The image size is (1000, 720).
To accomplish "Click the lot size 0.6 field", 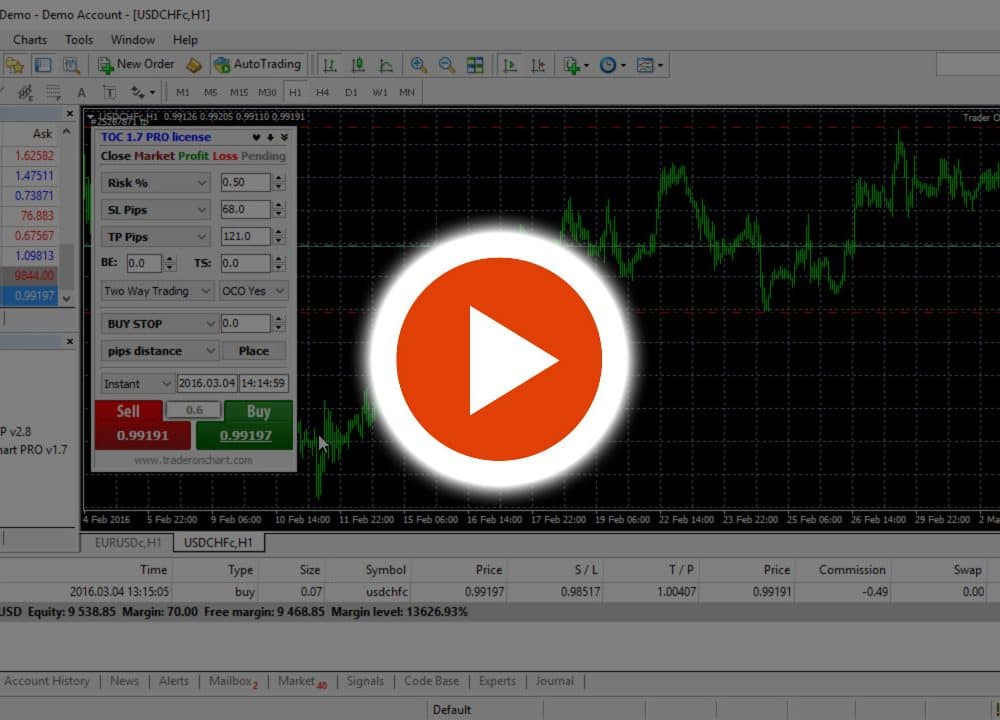I will click(195, 410).
